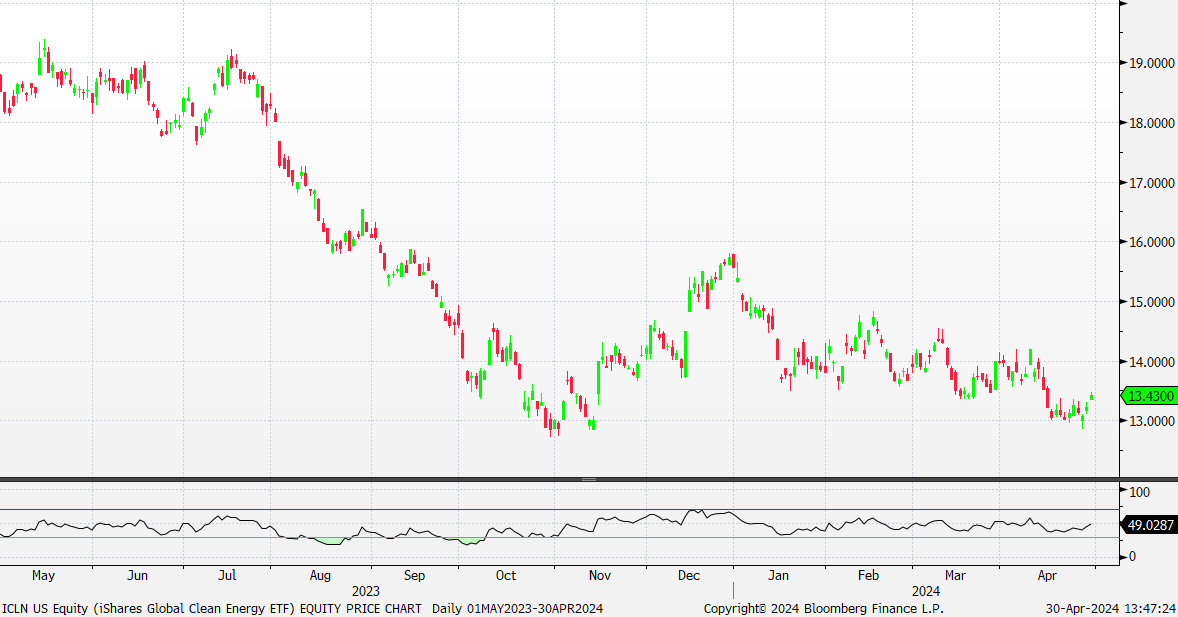Viewport: 1178px width, 617px height.
Task: Click the 16.0000 price axis label
Action: tap(1152, 242)
